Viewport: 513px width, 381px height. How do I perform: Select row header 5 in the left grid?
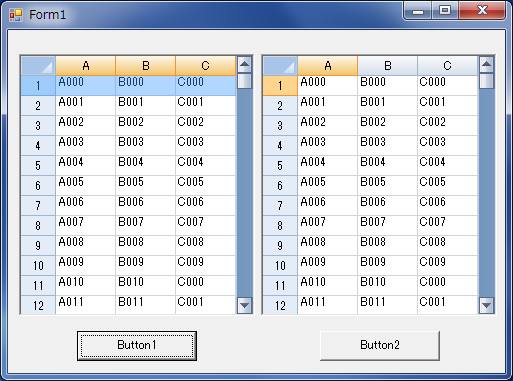(x=38, y=166)
